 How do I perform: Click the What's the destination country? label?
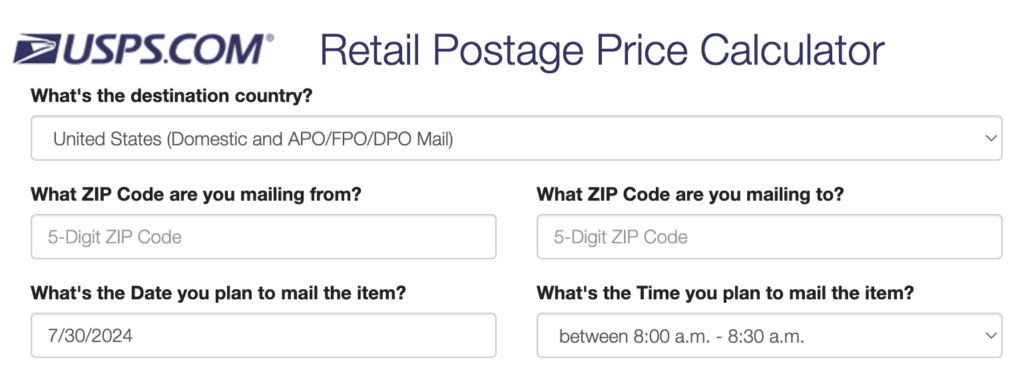point(172,96)
